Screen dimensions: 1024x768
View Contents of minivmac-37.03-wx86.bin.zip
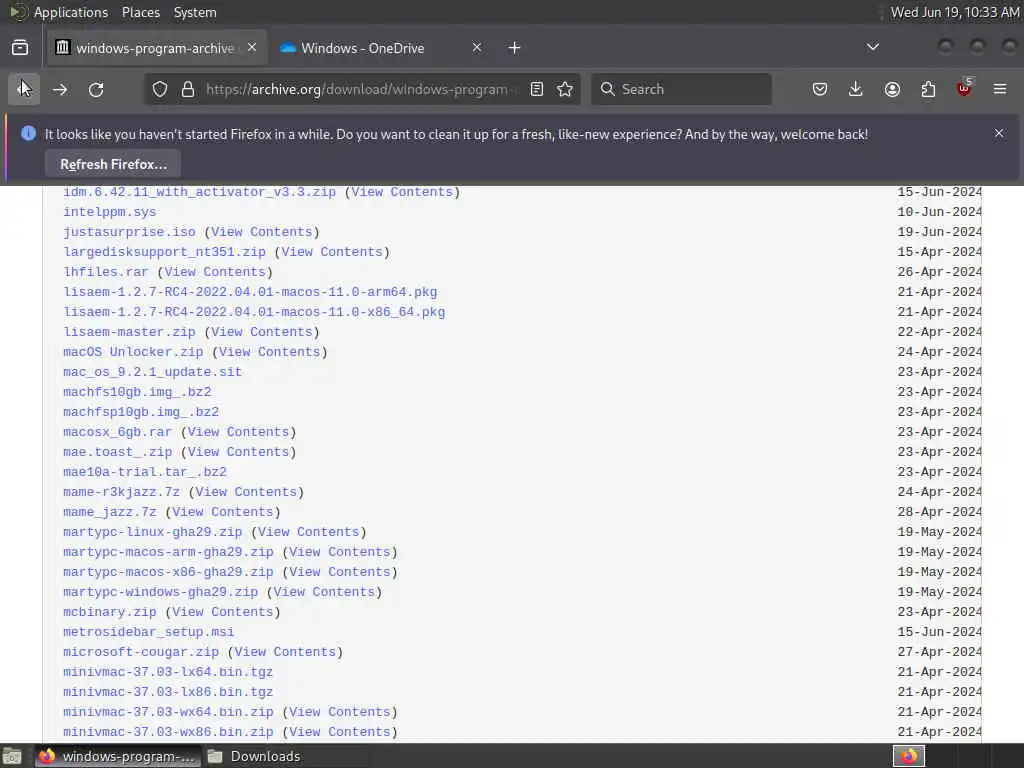pos(340,732)
